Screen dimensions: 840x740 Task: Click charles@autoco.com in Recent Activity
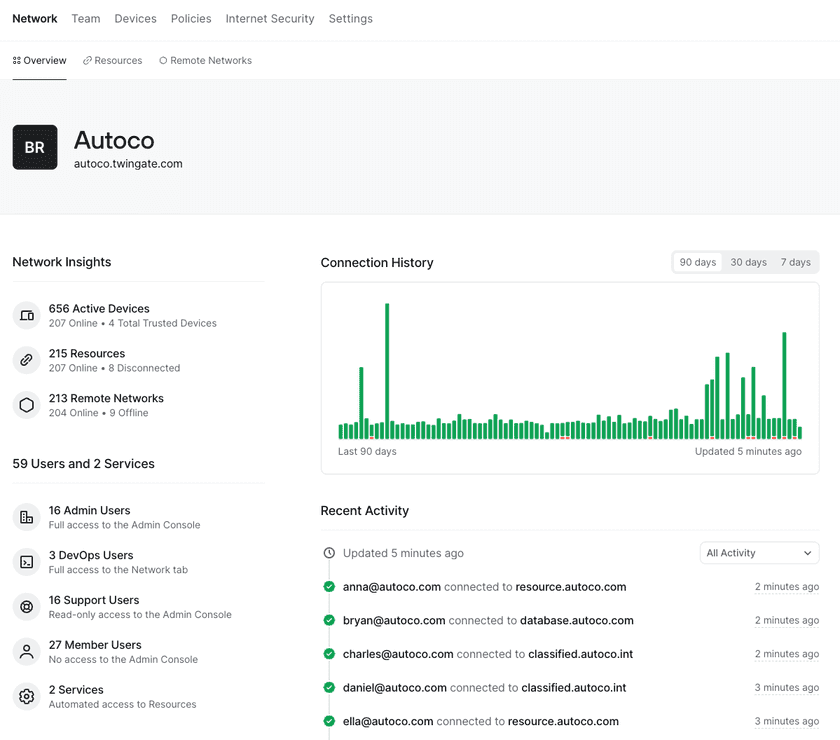coord(398,654)
